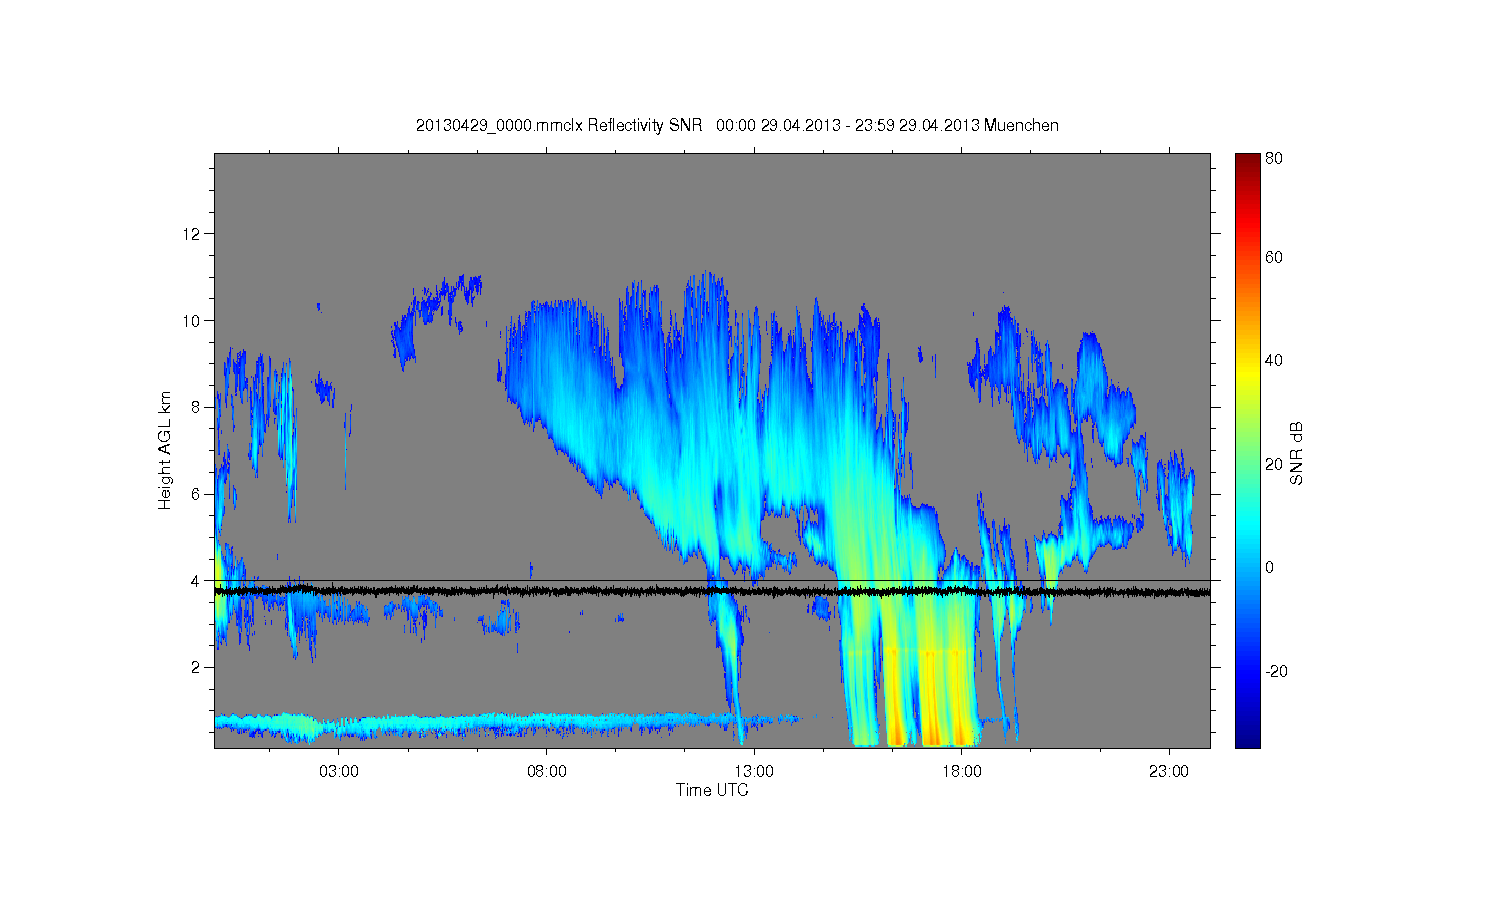Click the 10 km height tick label
Screen dimensions: 1500x900
192,320
